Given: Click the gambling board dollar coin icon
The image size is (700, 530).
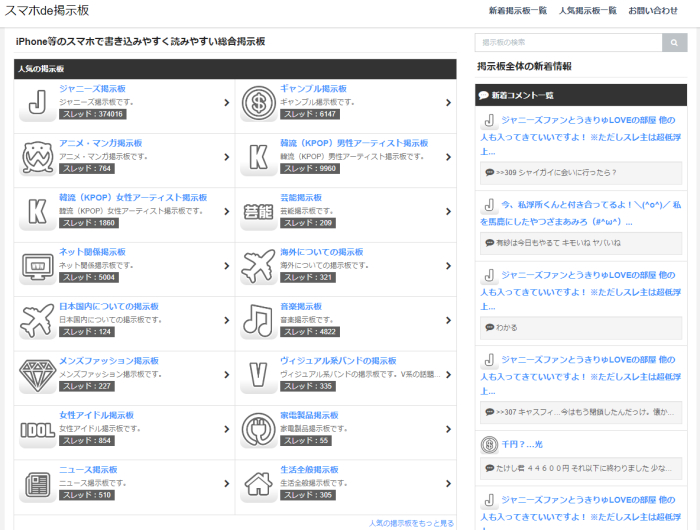Looking at the screenshot, I should [258, 102].
